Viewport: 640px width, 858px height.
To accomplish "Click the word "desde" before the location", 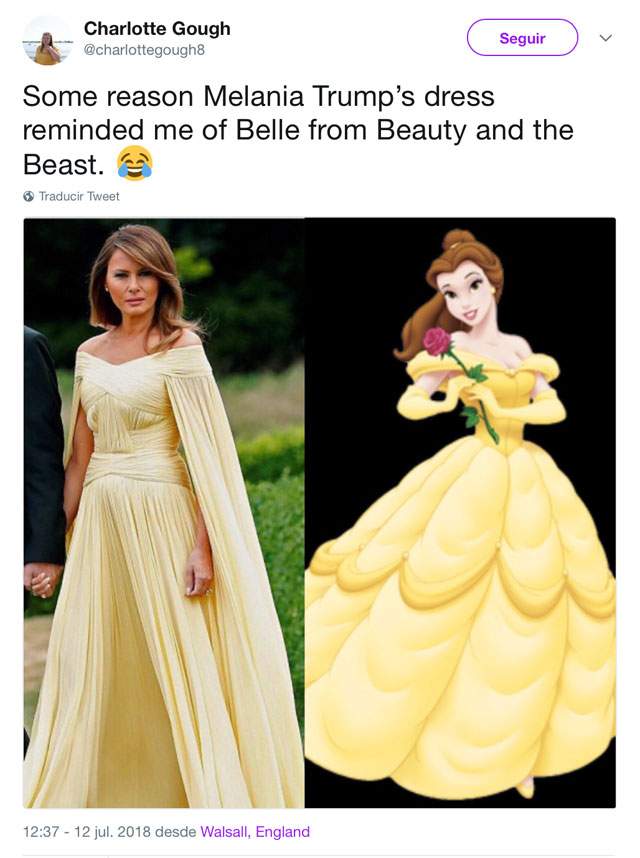I will [176, 832].
